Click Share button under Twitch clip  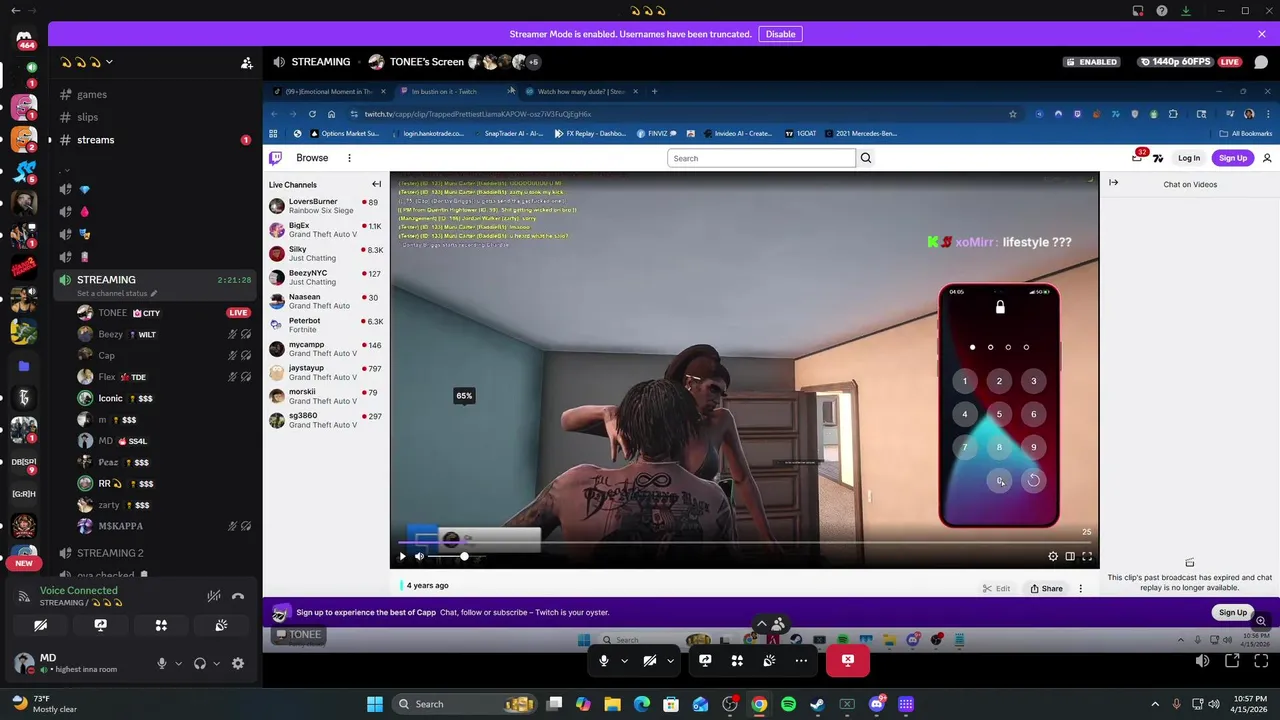[x=1046, y=588]
